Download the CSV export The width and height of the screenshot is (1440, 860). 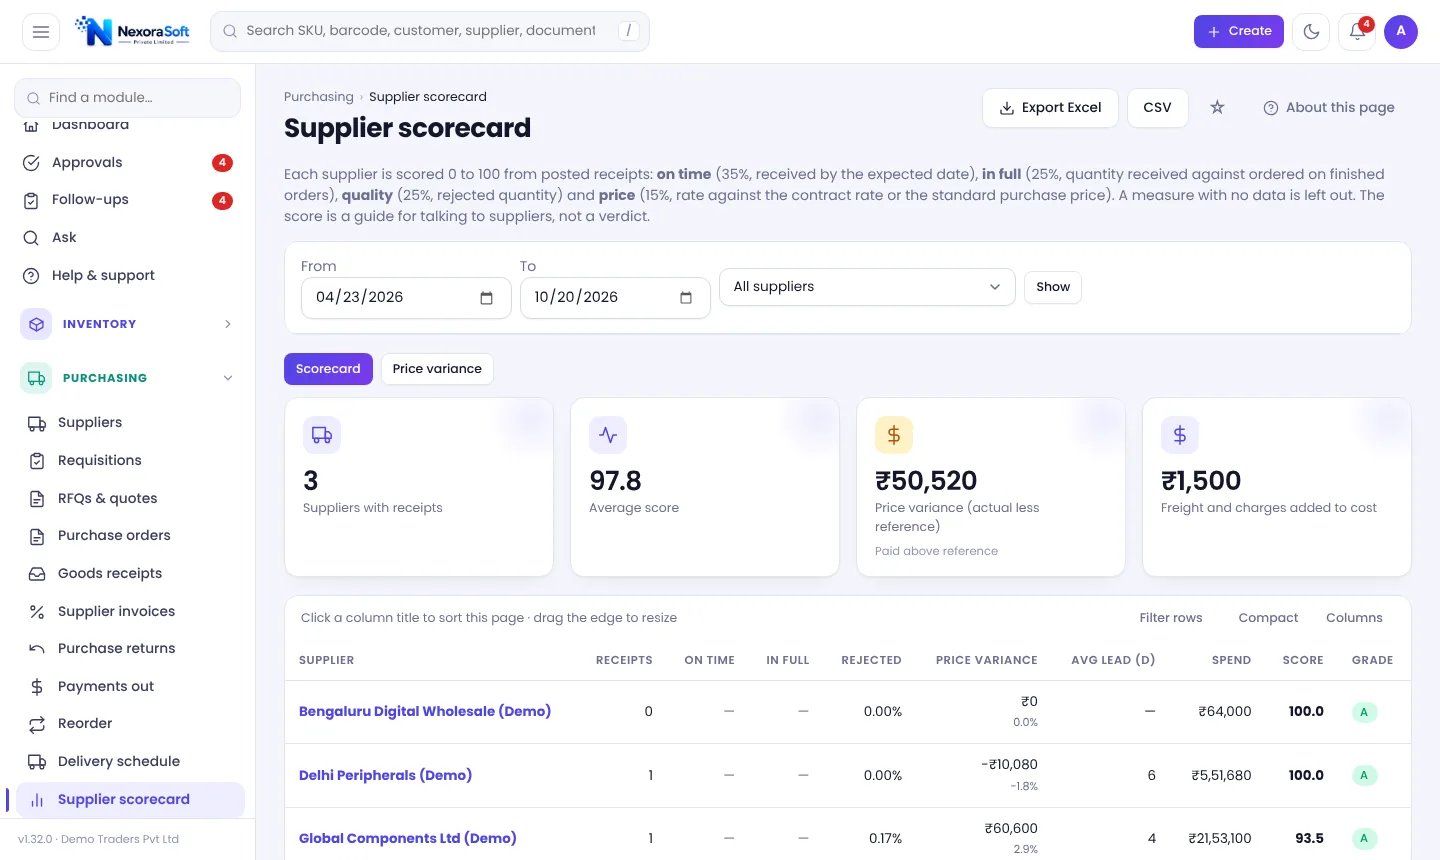1158,108
